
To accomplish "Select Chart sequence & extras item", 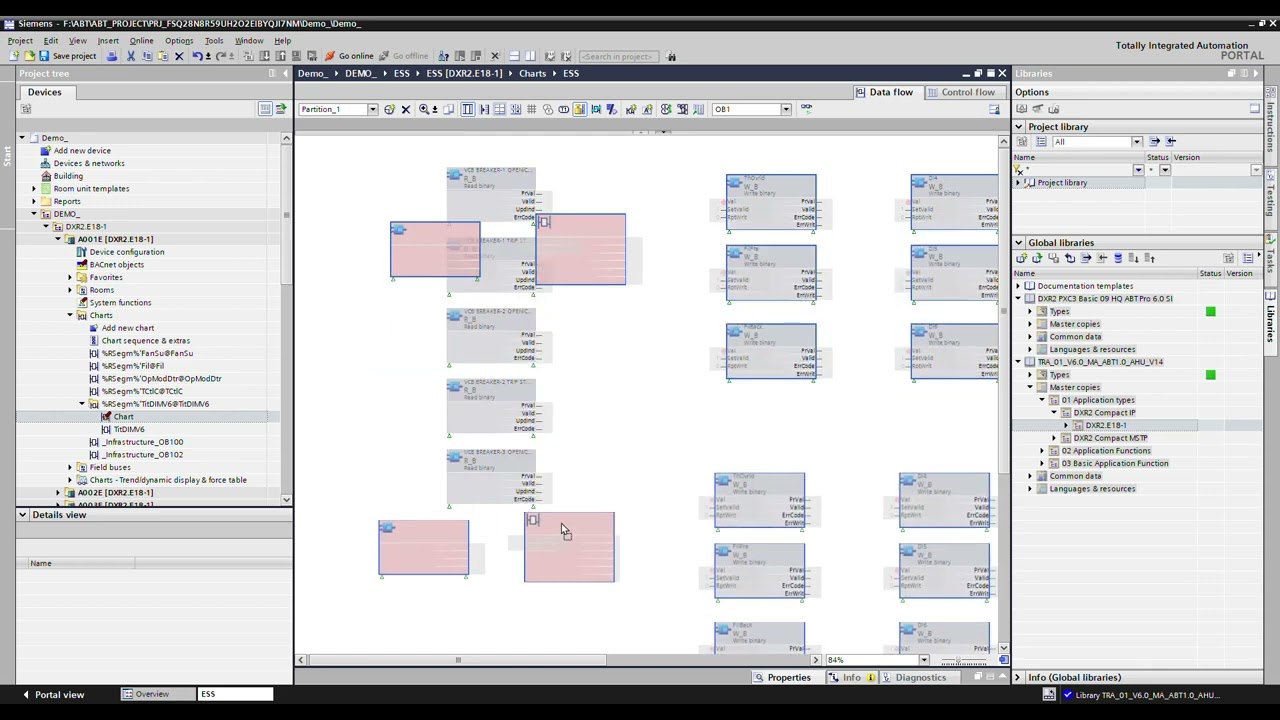I will pyautogui.click(x=145, y=340).
